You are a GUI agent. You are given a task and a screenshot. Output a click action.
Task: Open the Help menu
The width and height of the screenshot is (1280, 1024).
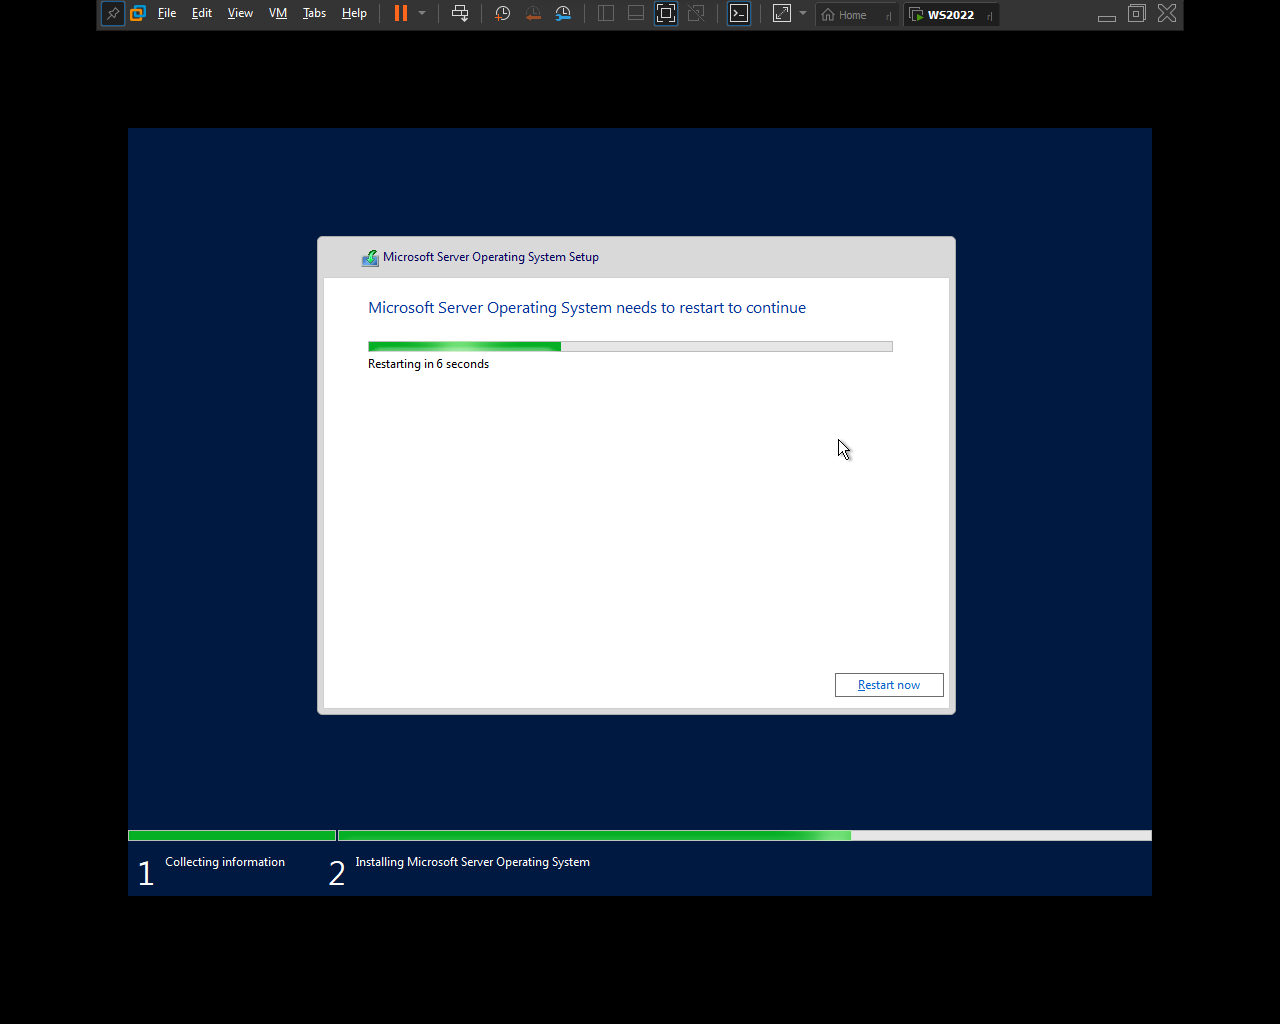354,14
